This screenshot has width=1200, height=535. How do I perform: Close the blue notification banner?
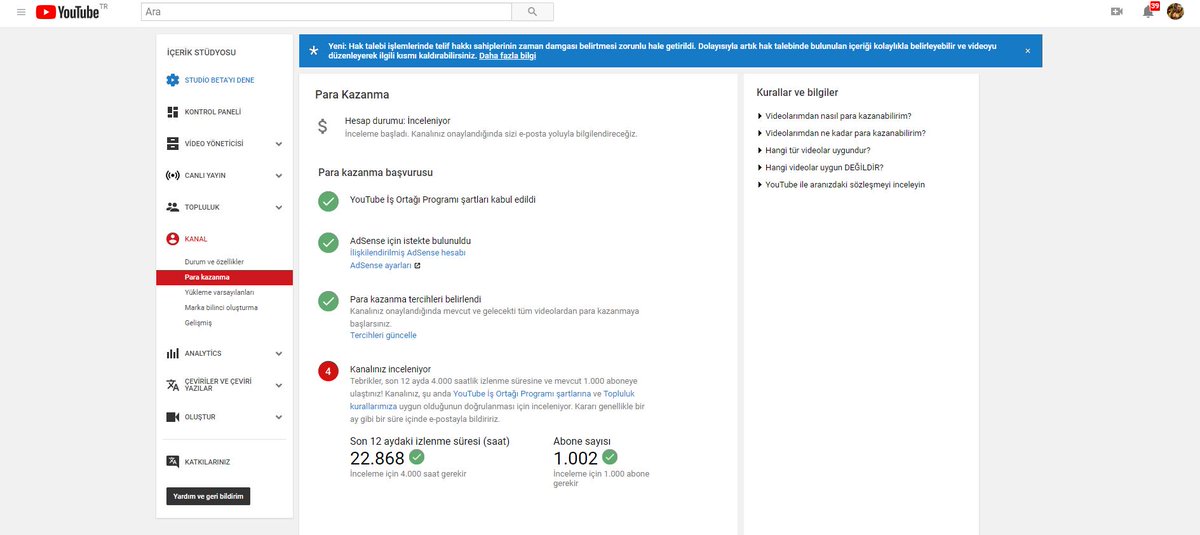coord(1027,50)
